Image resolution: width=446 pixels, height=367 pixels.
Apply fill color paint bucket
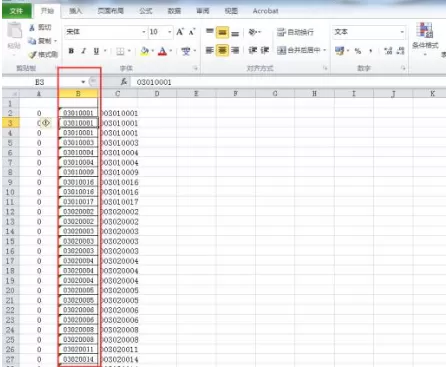tap(145, 51)
